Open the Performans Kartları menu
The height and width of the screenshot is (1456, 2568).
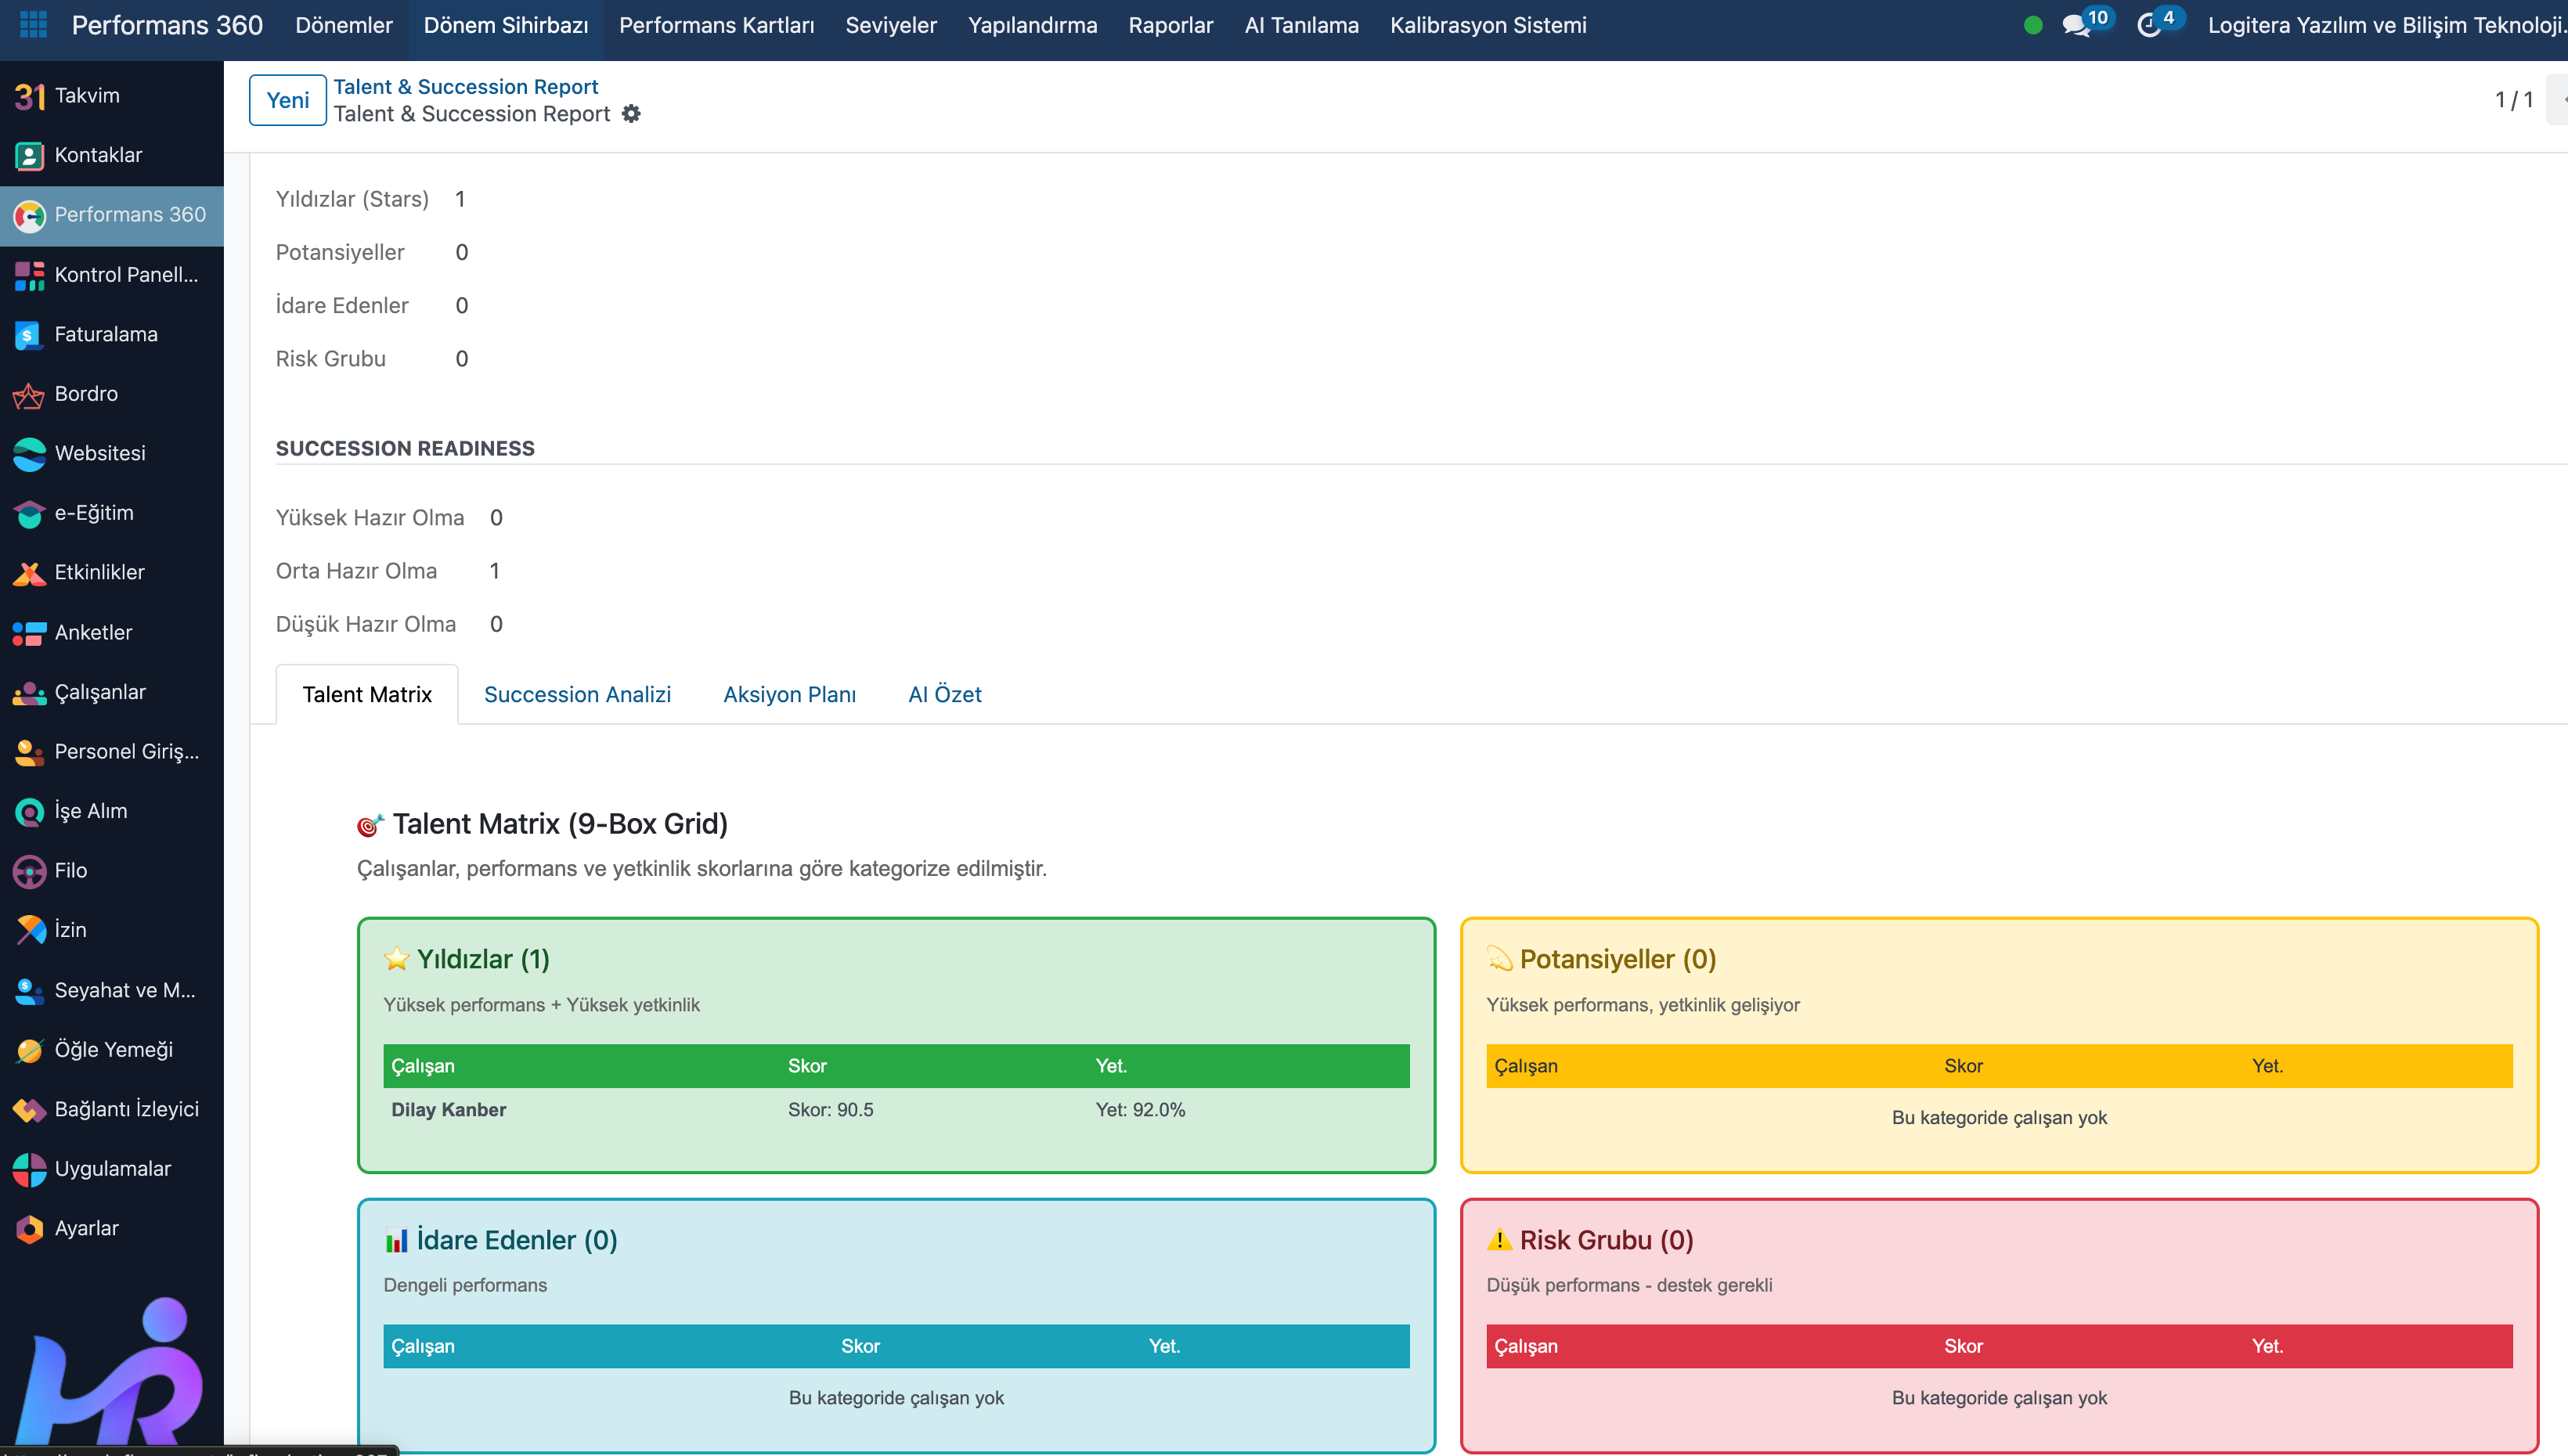717,25
